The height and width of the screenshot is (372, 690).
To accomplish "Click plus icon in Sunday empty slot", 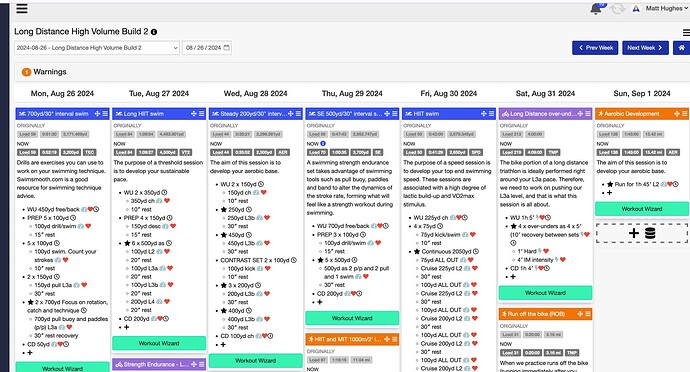I will pos(634,233).
